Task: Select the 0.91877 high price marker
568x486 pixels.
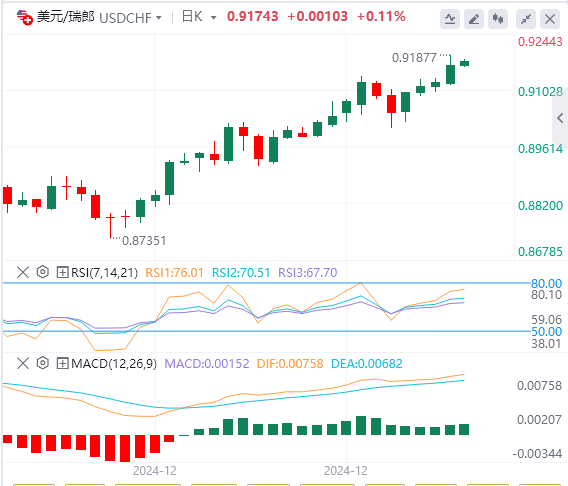Action: coord(414,58)
